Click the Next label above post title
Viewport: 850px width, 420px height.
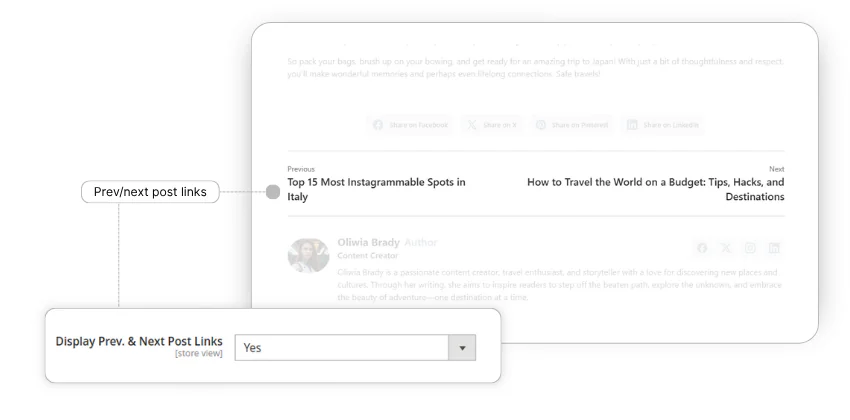click(776, 169)
